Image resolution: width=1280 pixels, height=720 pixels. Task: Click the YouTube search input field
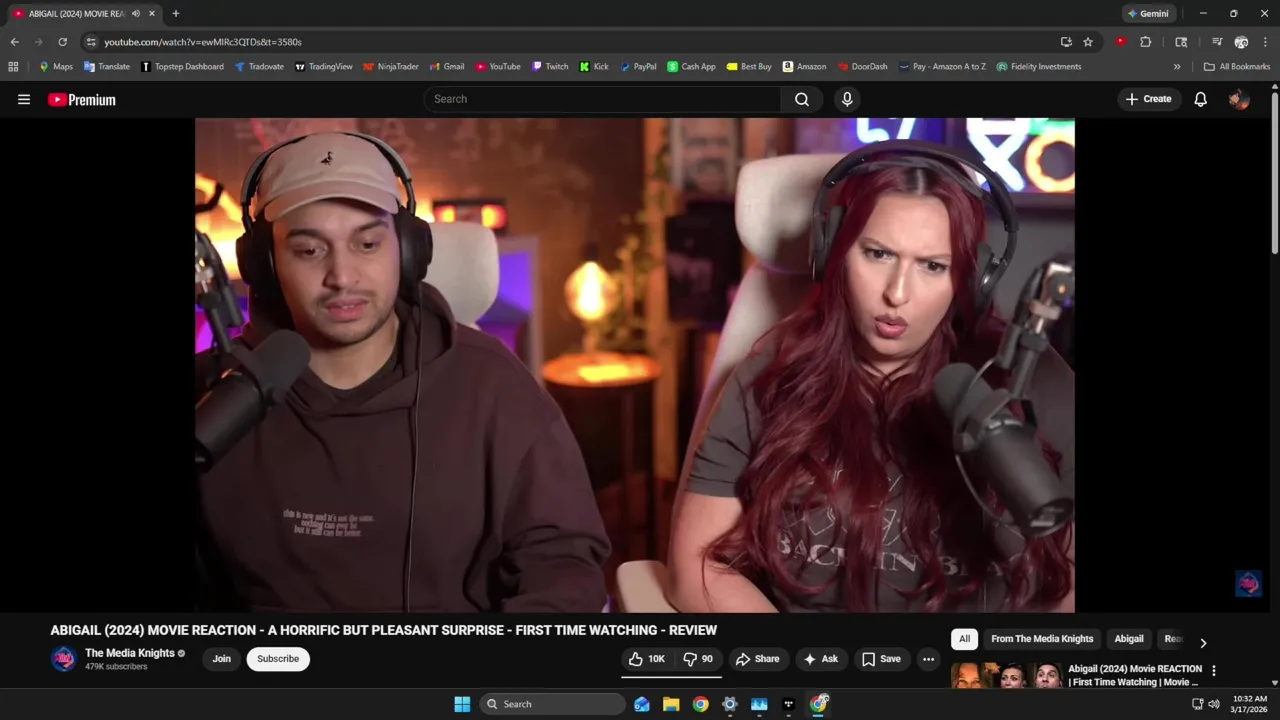coord(603,99)
